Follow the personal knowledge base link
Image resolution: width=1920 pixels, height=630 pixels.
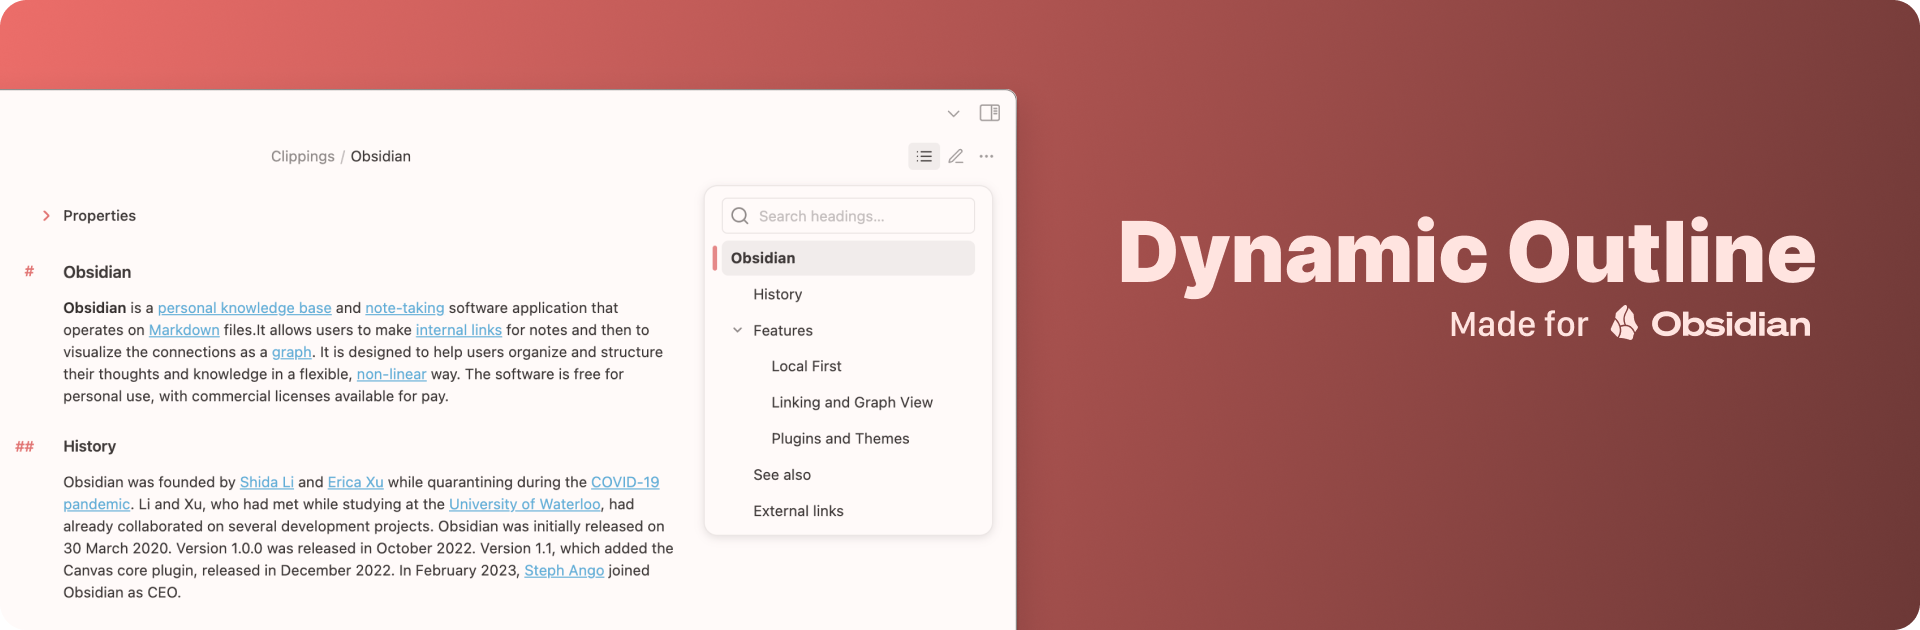pyautogui.click(x=245, y=308)
